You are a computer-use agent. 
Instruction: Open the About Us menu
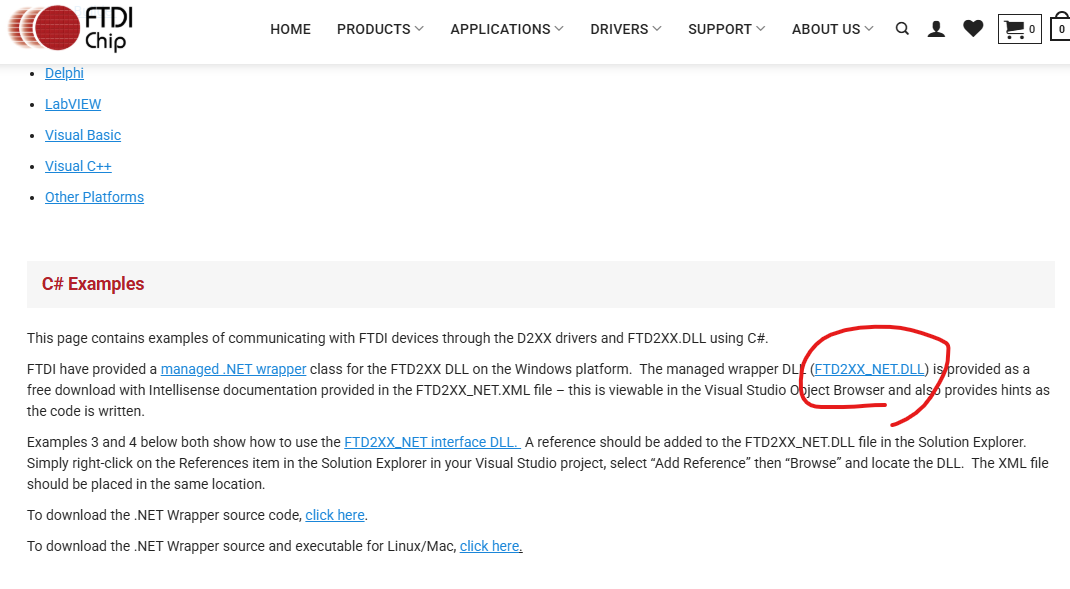(832, 29)
